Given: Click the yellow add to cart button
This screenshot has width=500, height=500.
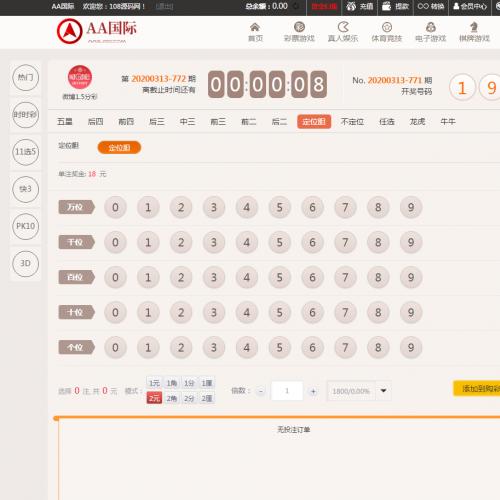Looking at the screenshot, I should pos(477,388).
